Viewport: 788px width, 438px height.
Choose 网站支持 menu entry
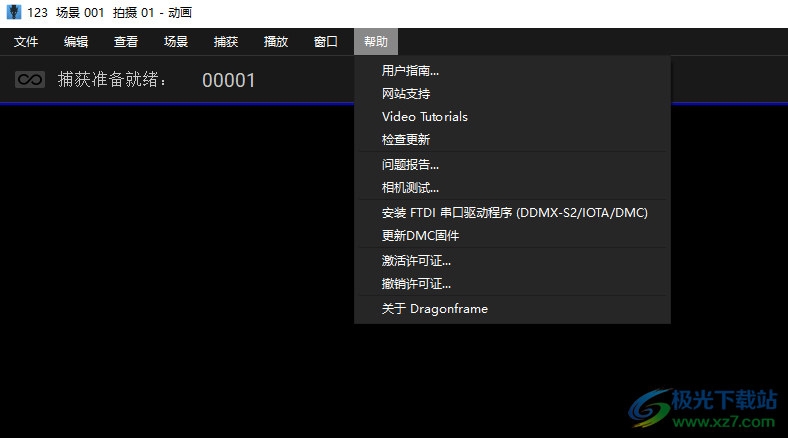(x=513, y=94)
